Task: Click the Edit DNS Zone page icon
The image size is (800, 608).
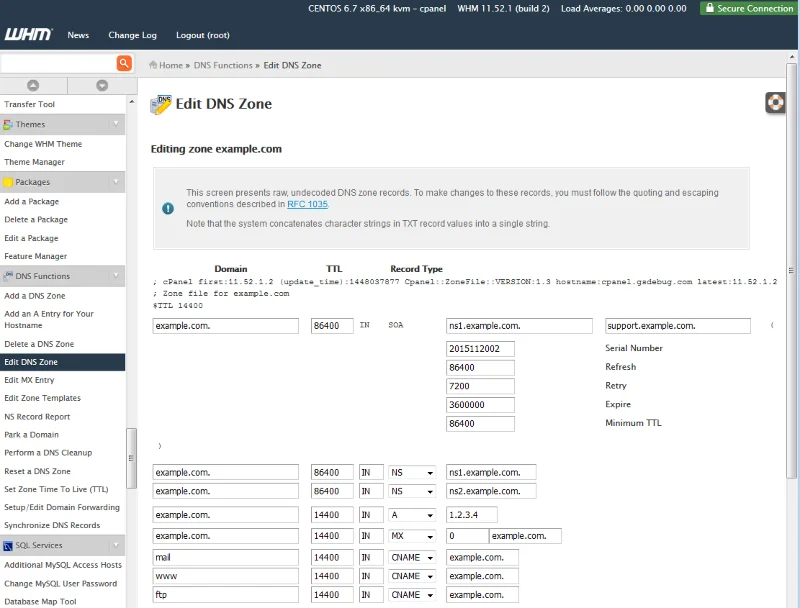Action: (161, 104)
